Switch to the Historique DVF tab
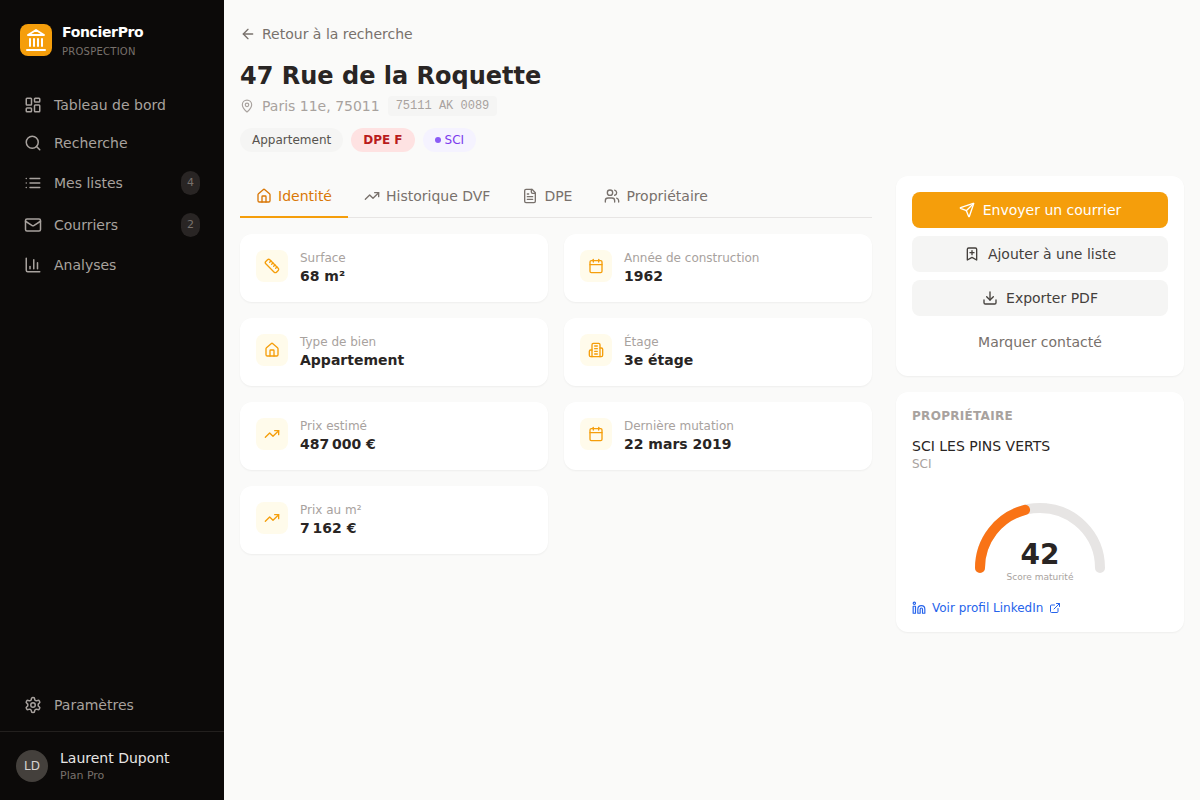 tap(427, 196)
